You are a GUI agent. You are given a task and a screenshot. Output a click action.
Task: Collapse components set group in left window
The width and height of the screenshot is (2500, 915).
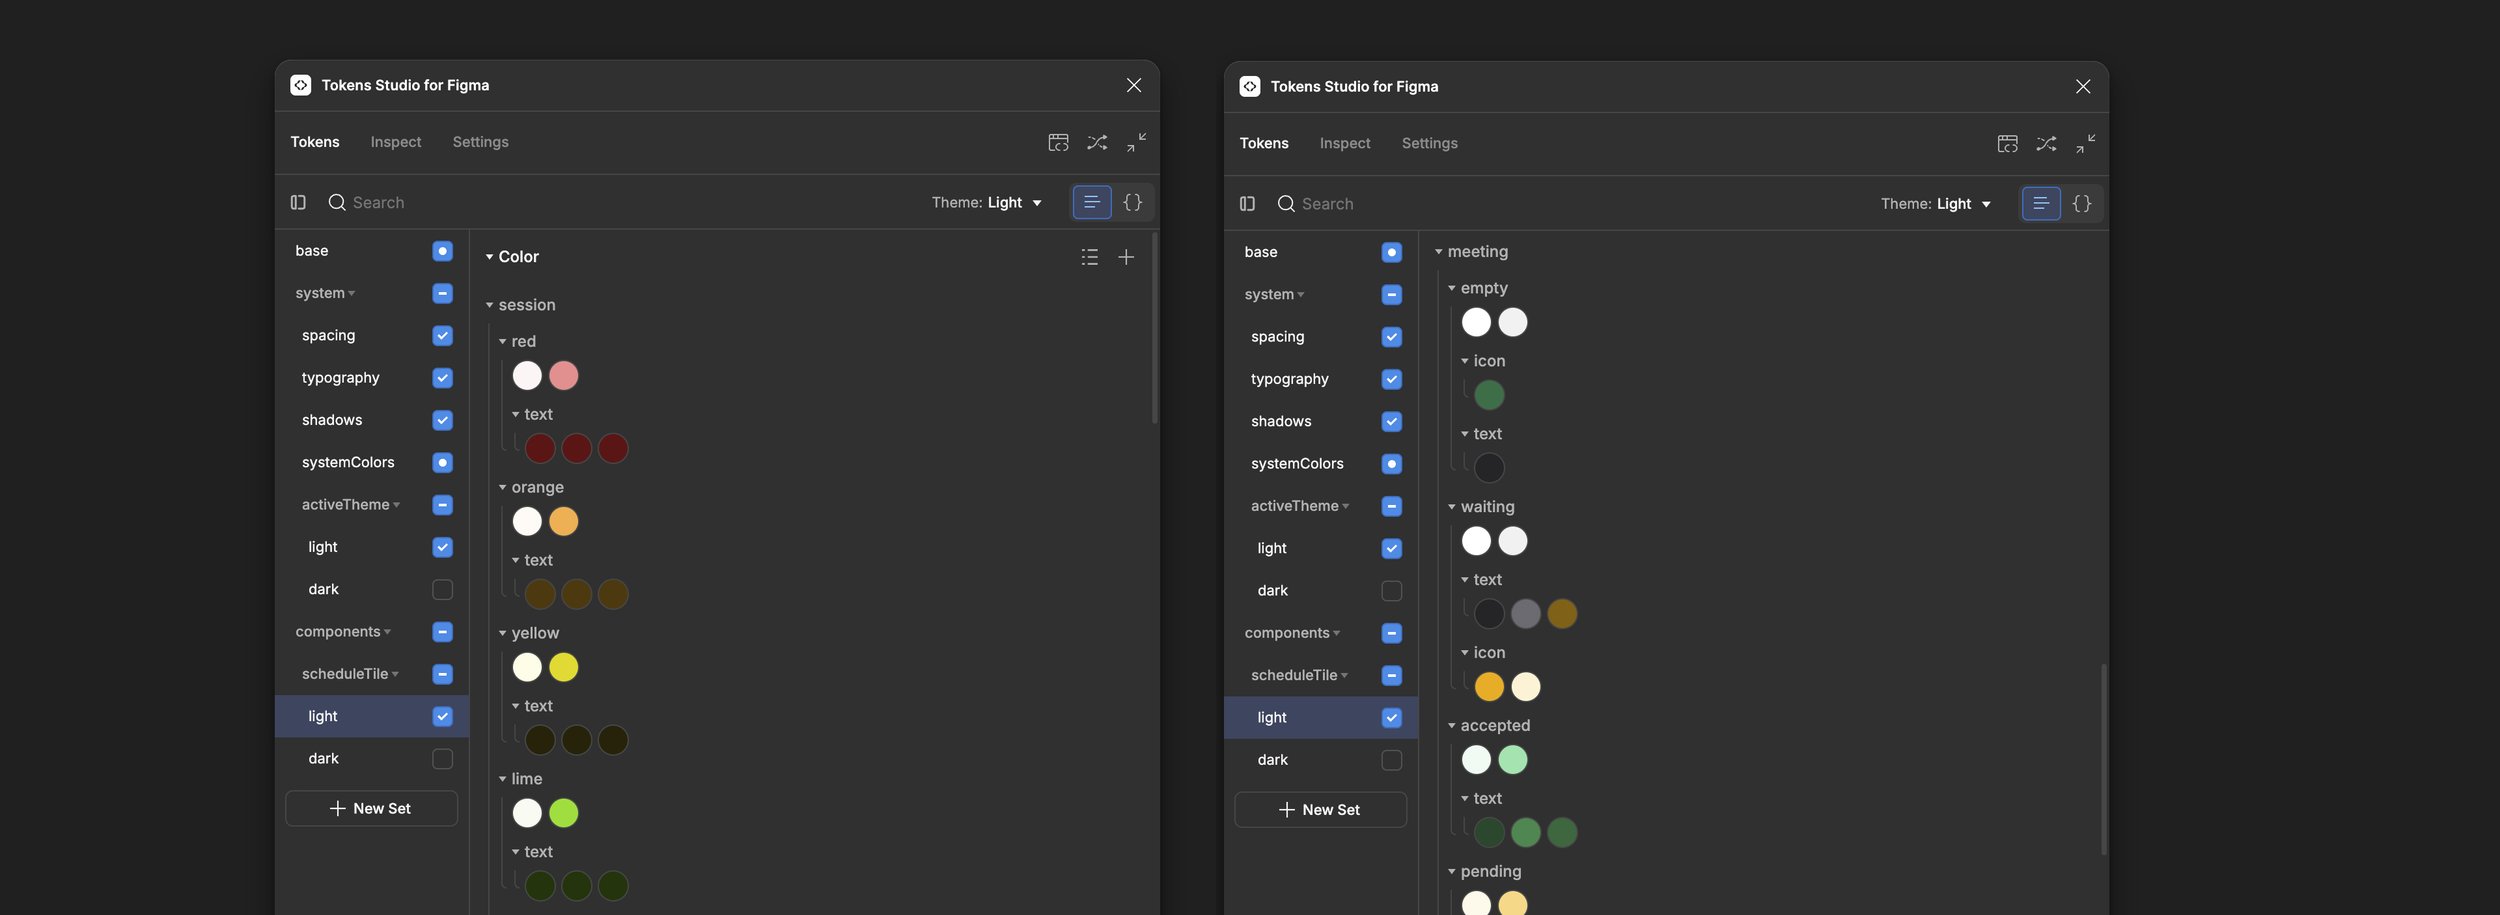click(x=387, y=632)
